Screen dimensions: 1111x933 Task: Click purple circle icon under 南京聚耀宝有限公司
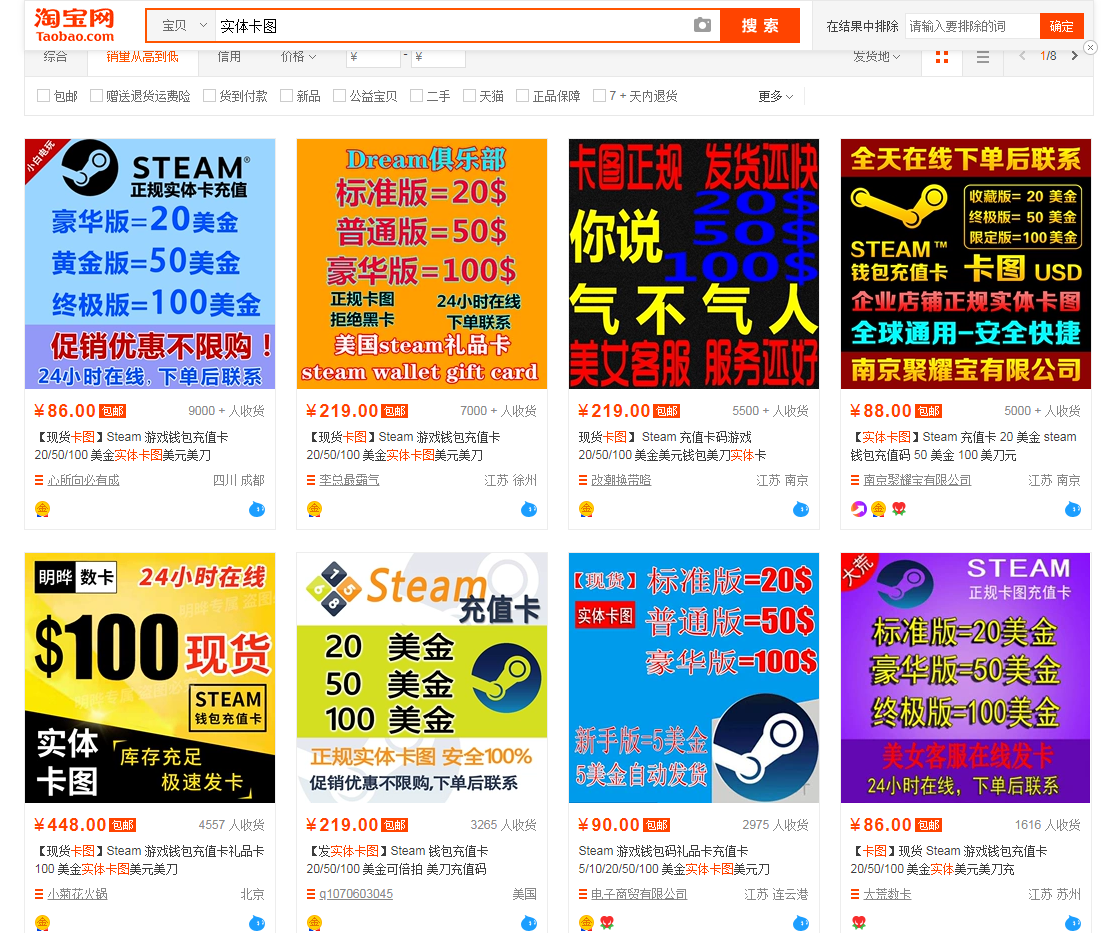[x=859, y=509]
